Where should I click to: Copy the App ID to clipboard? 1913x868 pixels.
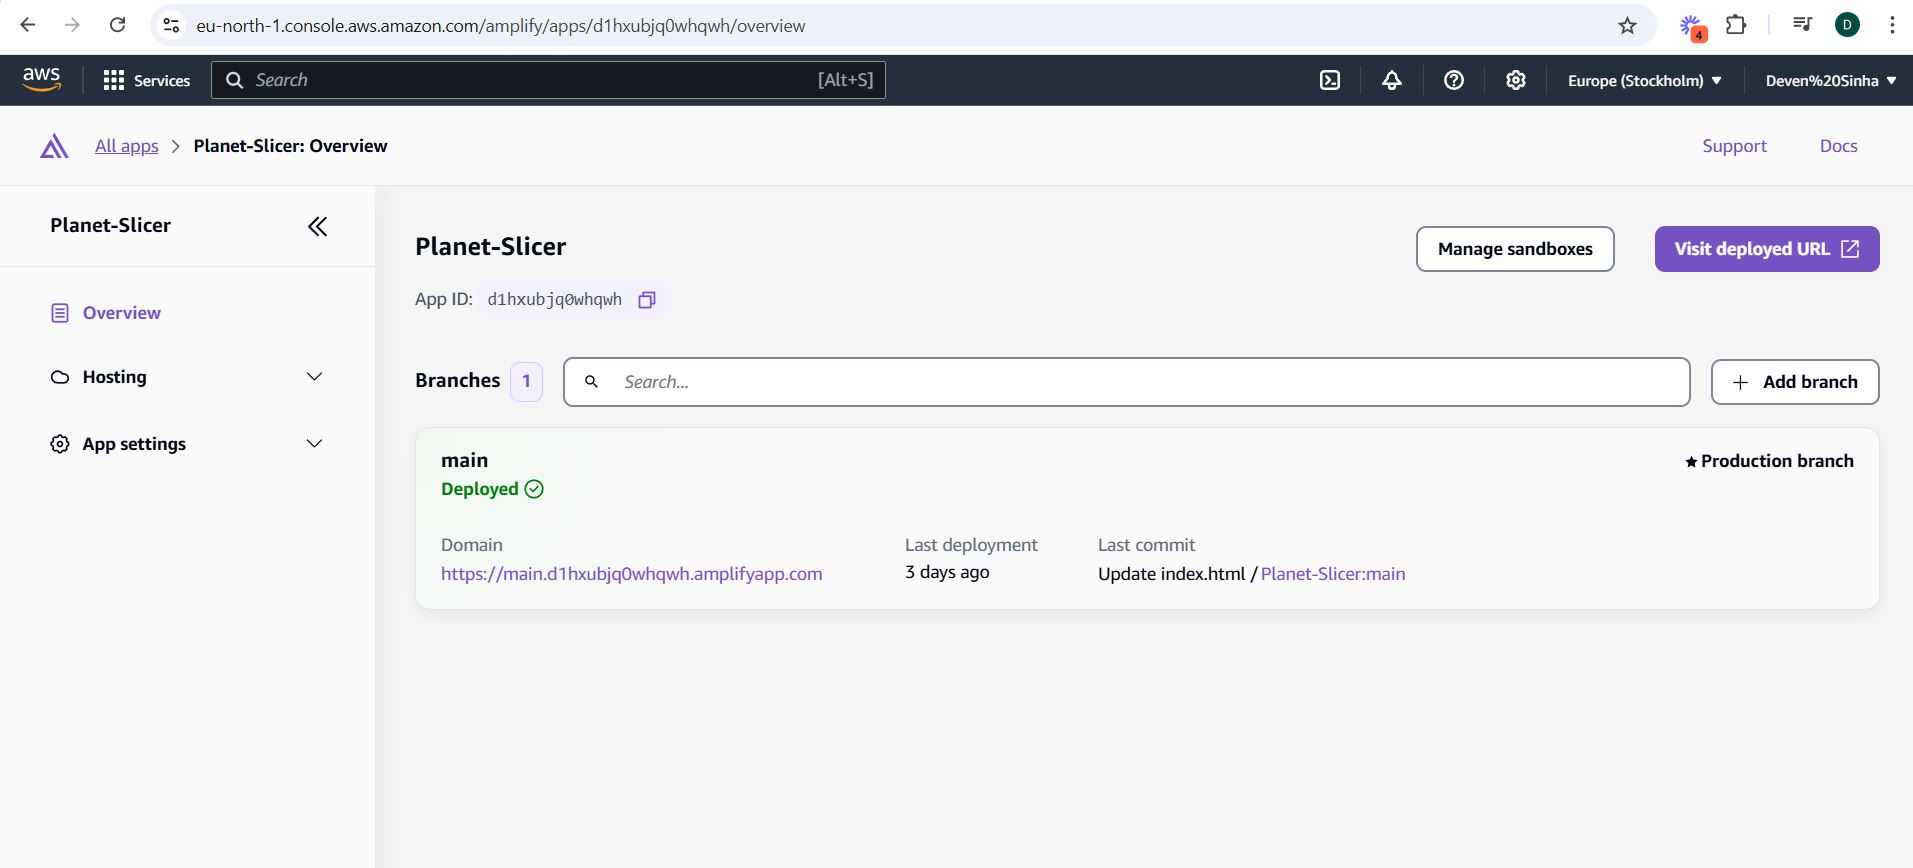pos(647,300)
